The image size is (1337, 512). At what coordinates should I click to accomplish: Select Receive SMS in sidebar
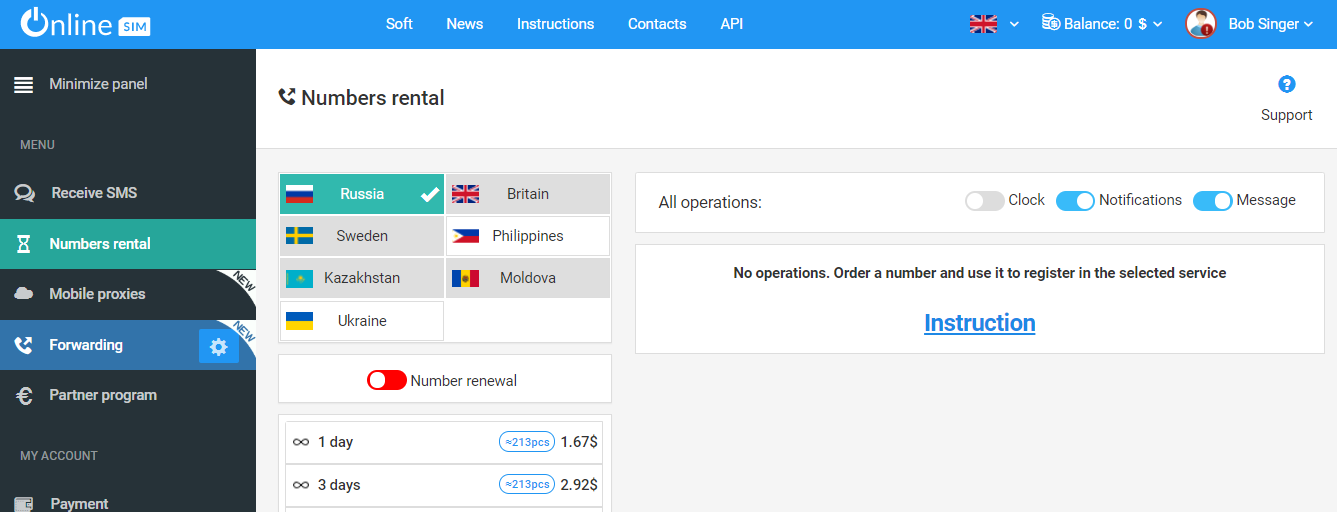click(x=128, y=193)
